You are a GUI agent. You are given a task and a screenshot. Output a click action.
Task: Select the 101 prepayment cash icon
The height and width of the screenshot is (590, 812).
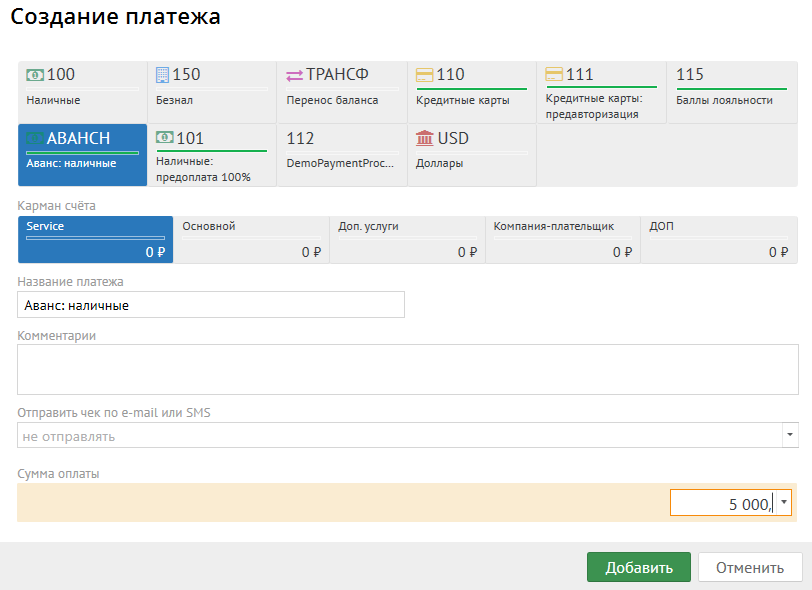click(164, 139)
